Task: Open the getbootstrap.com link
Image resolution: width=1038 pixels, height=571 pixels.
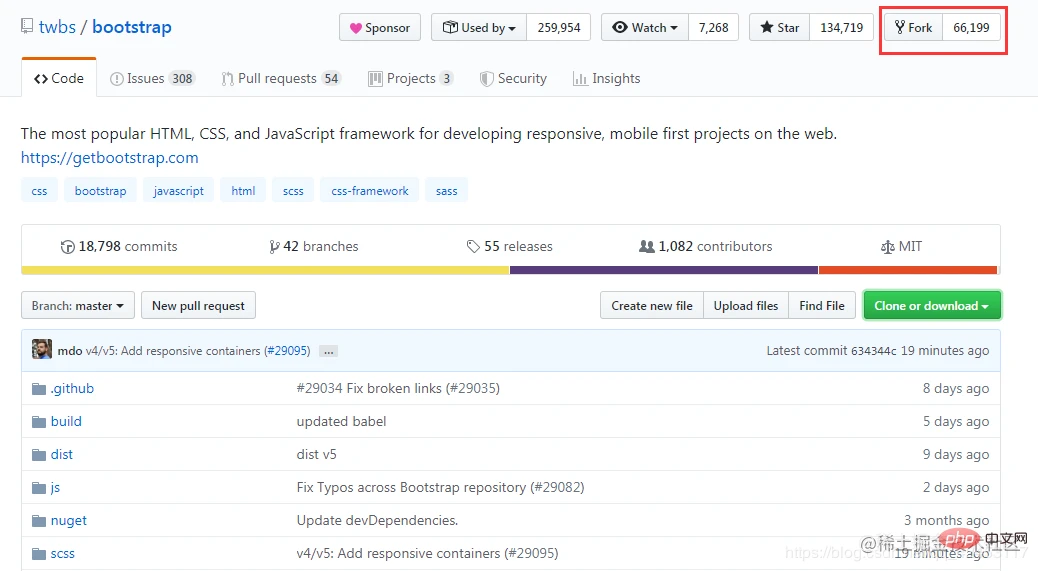Action: [x=109, y=158]
